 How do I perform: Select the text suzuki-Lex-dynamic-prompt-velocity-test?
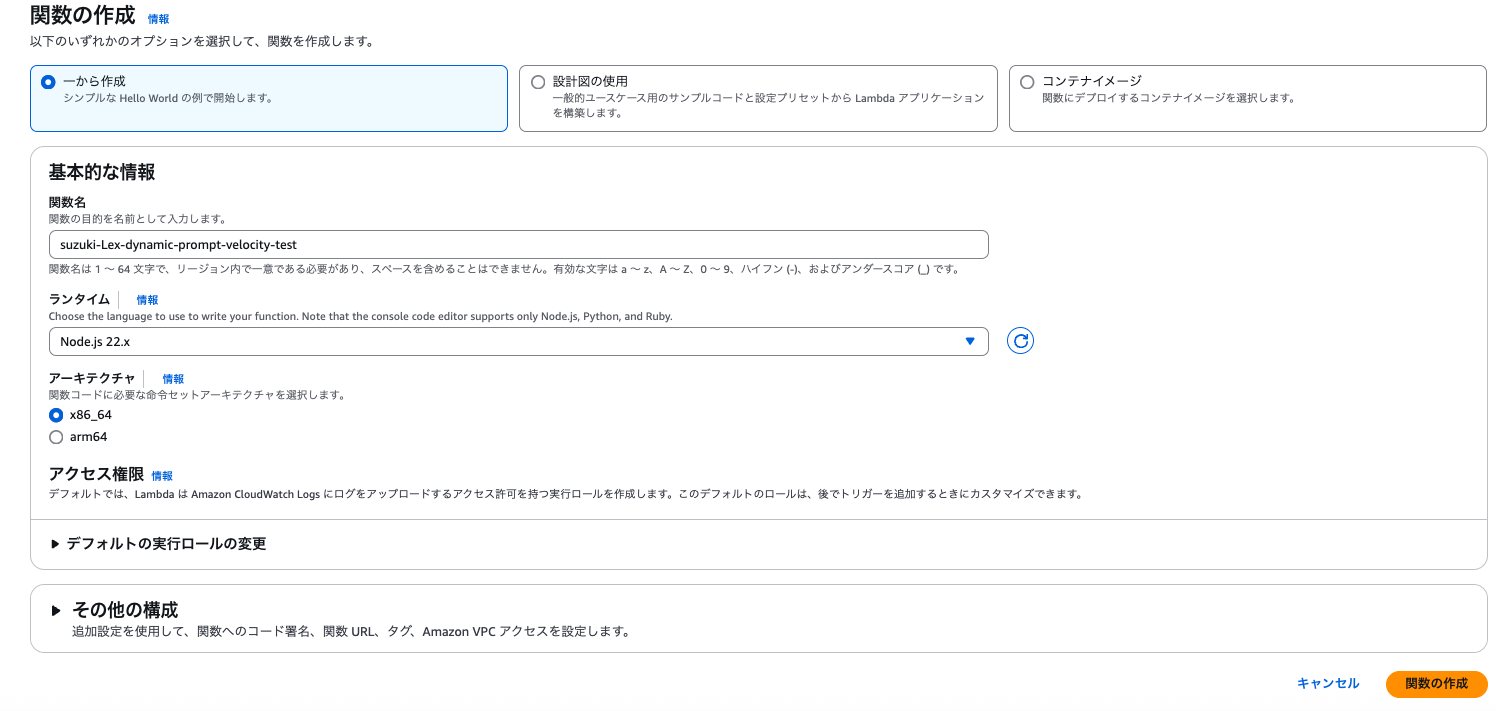[x=180, y=244]
